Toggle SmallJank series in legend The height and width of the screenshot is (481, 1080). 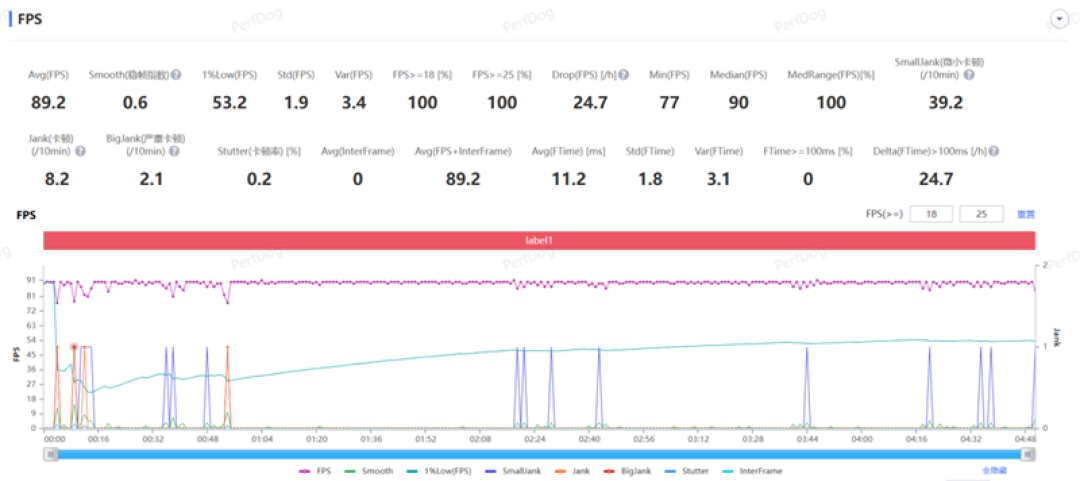tap(515, 471)
